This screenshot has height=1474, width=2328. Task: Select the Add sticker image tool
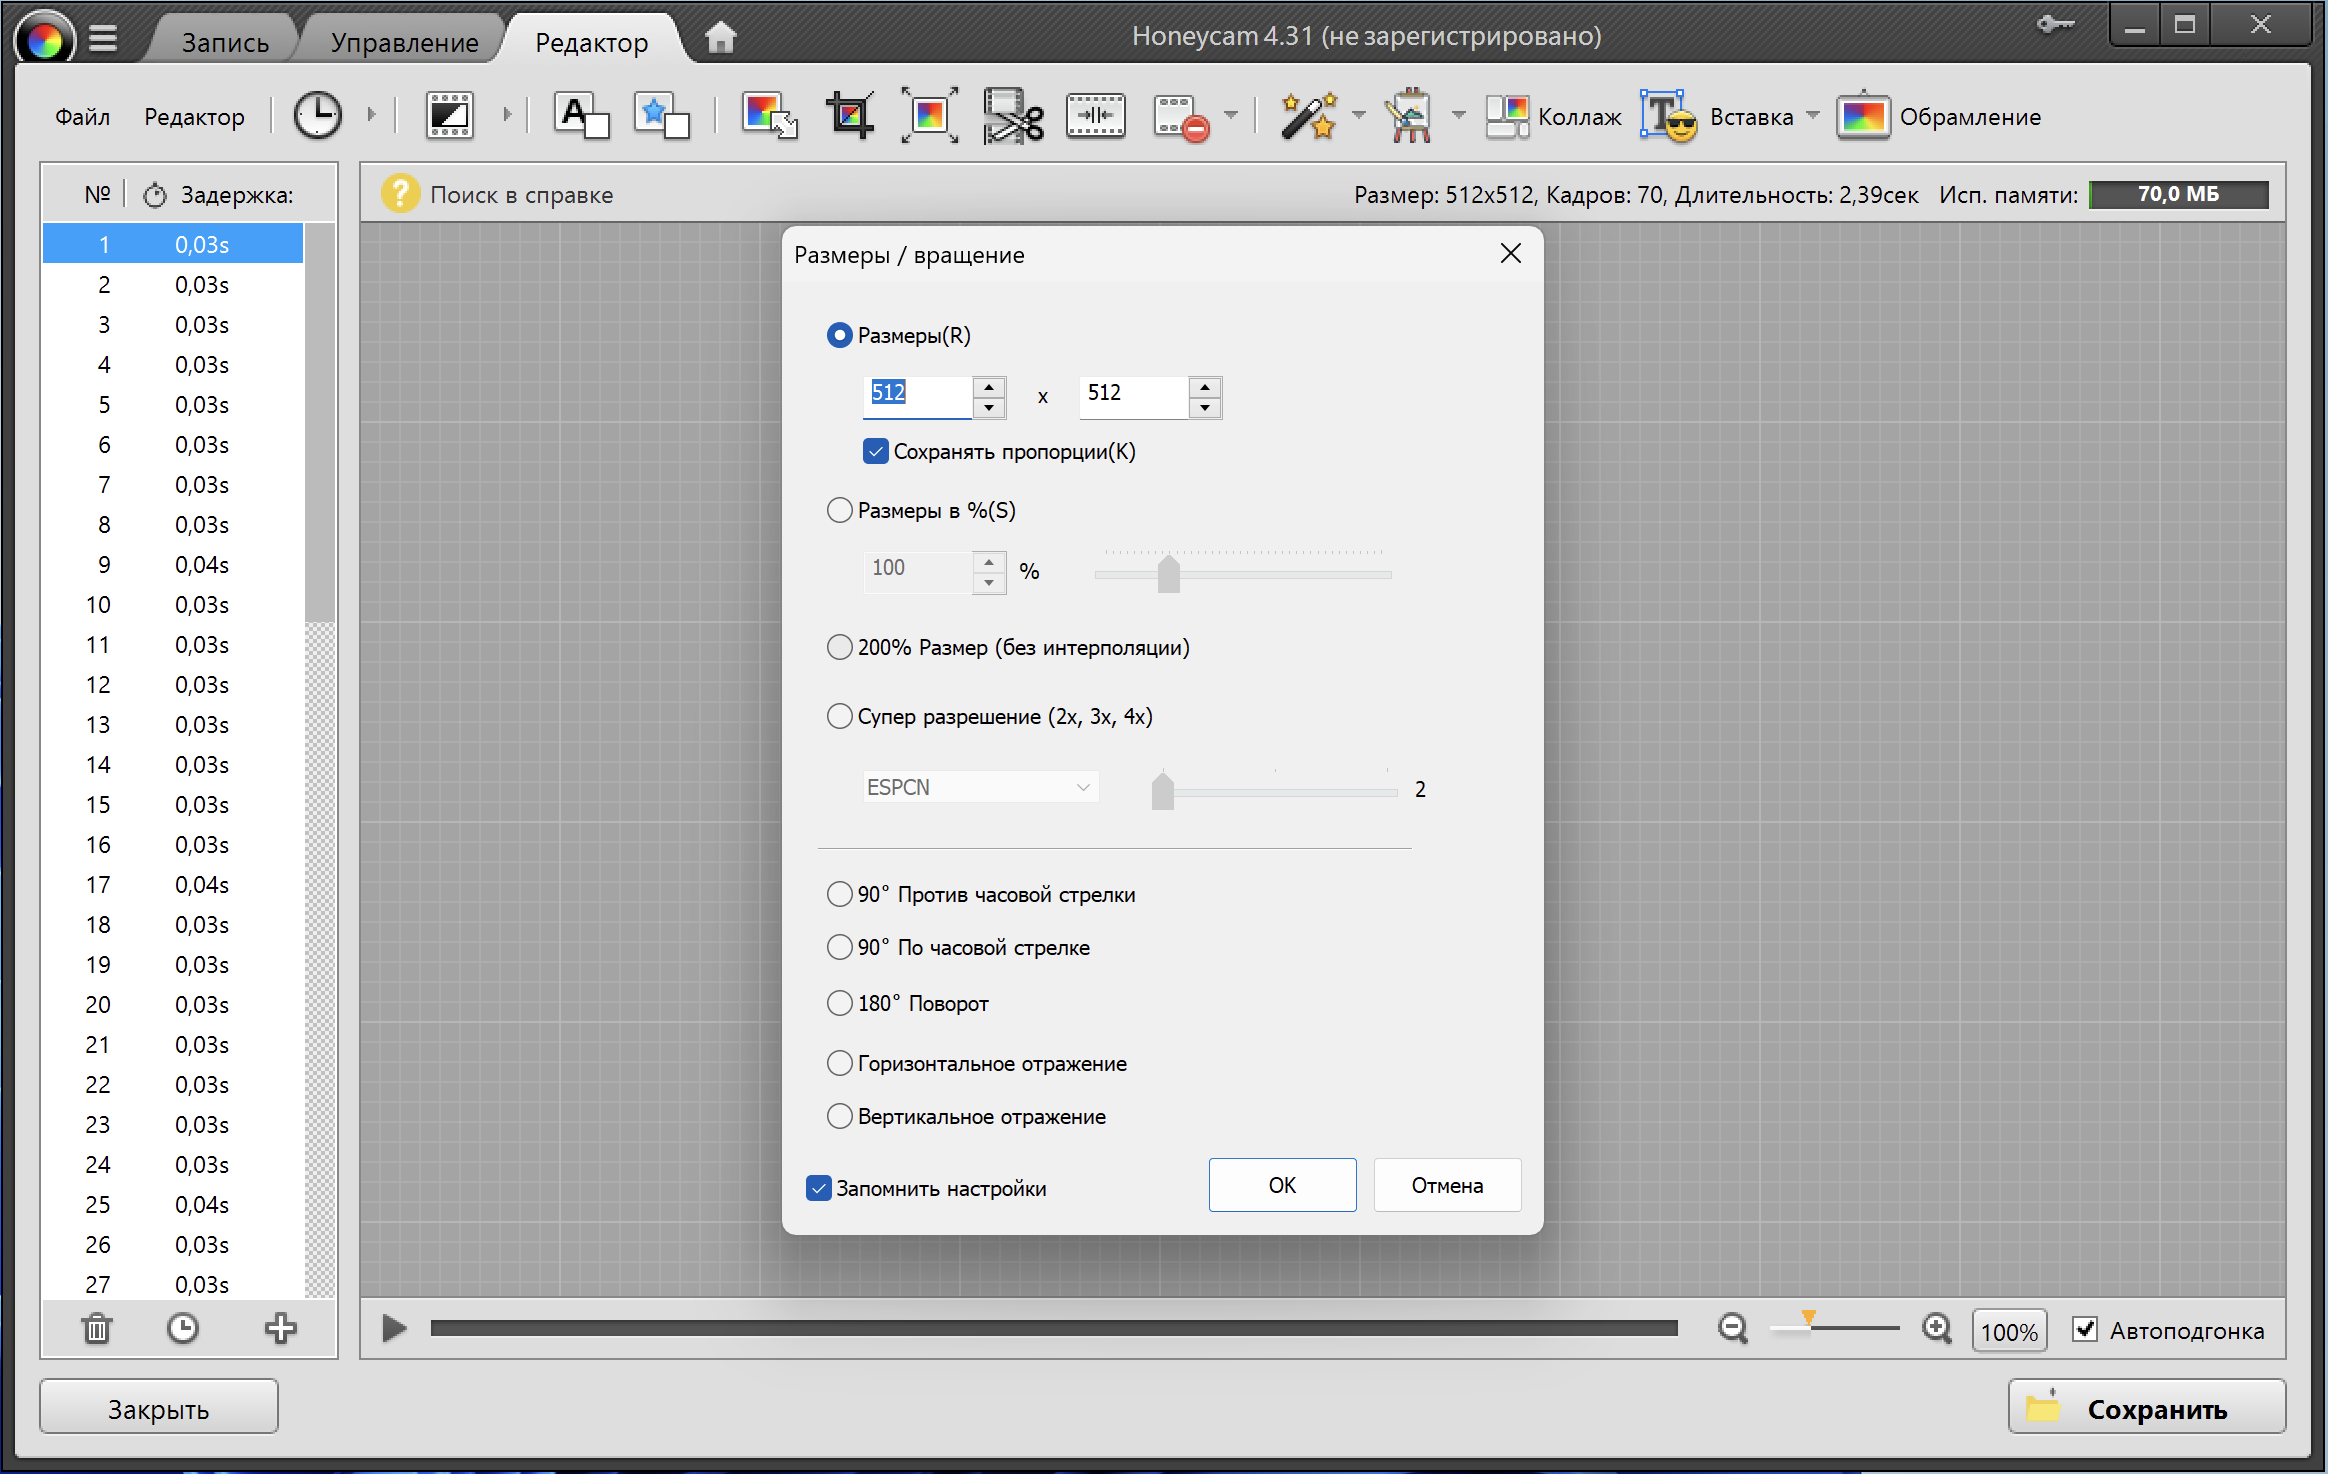(x=662, y=116)
